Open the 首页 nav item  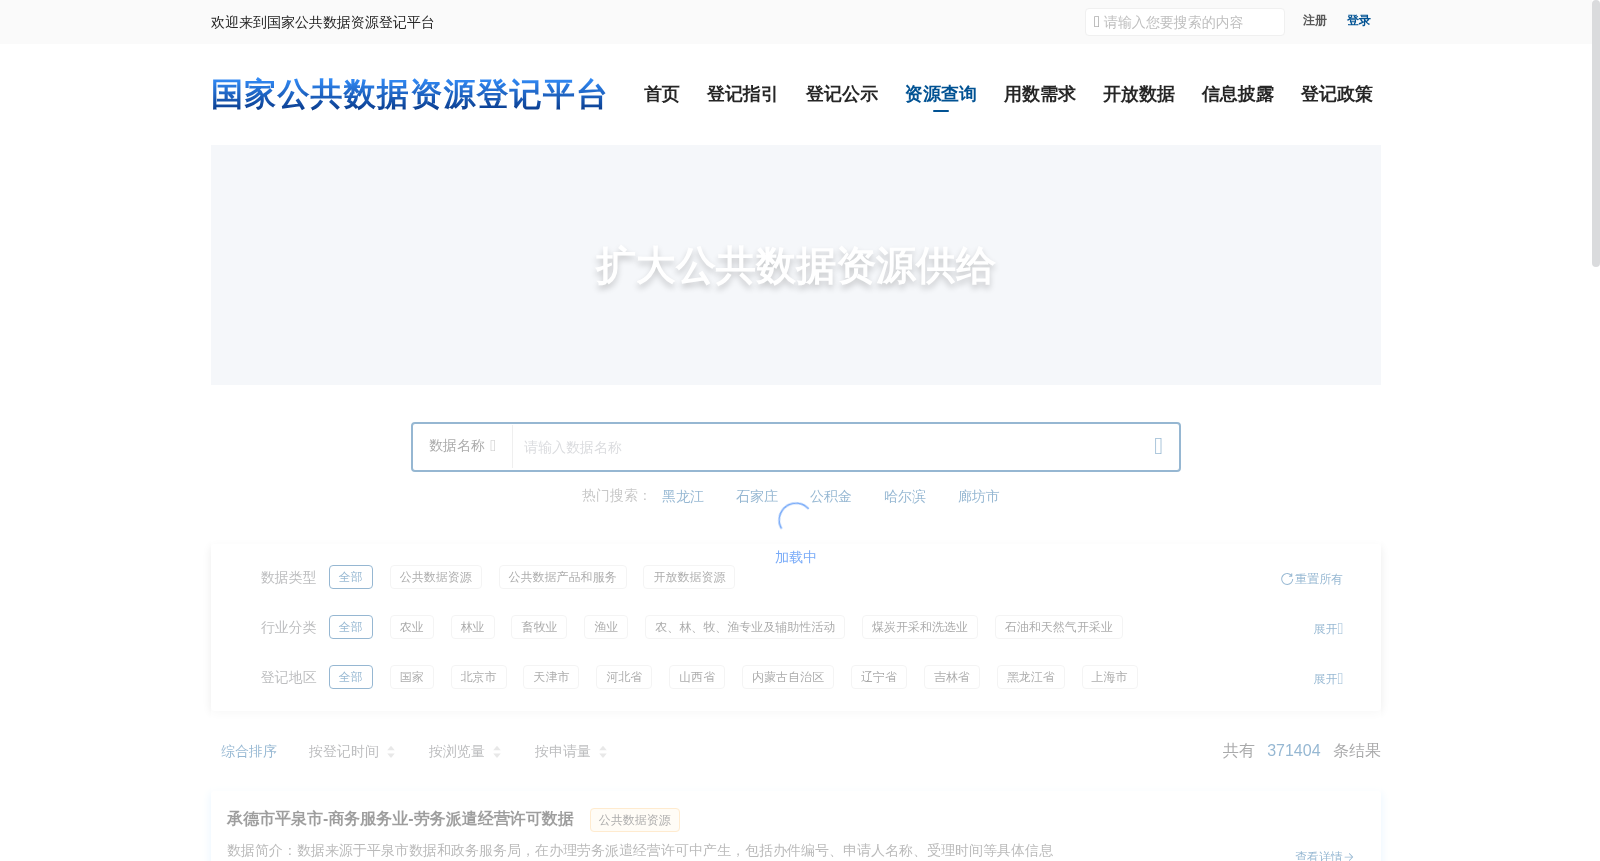(662, 94)
